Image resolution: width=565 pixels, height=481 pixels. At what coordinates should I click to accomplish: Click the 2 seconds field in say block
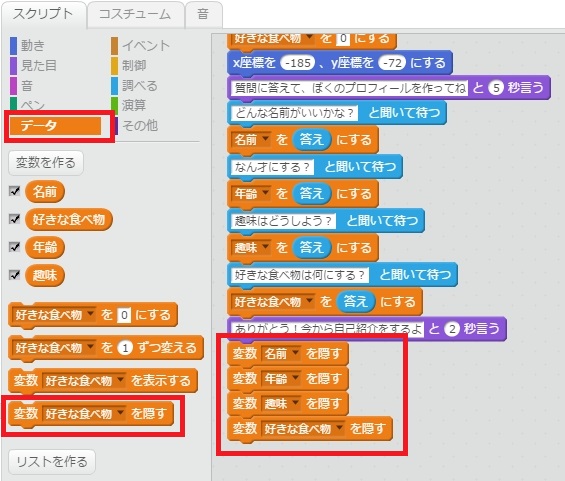click(452, 329)
